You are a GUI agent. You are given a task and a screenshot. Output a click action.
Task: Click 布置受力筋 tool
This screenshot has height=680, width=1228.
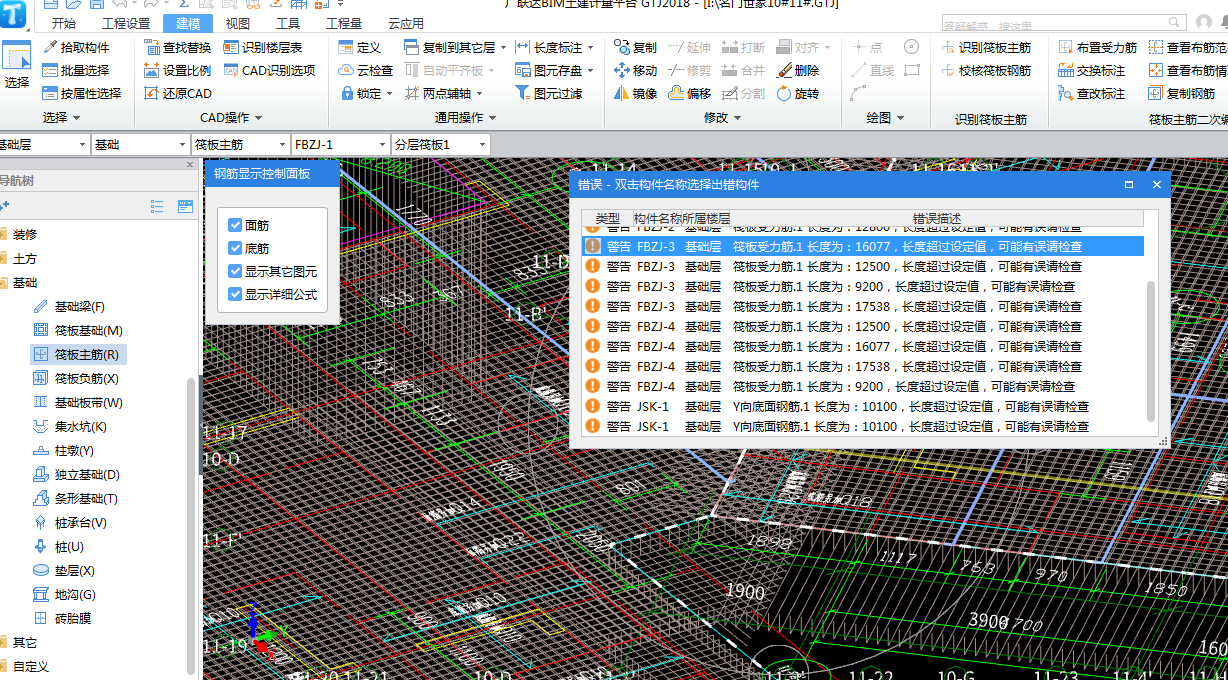tap(1097, 47)
